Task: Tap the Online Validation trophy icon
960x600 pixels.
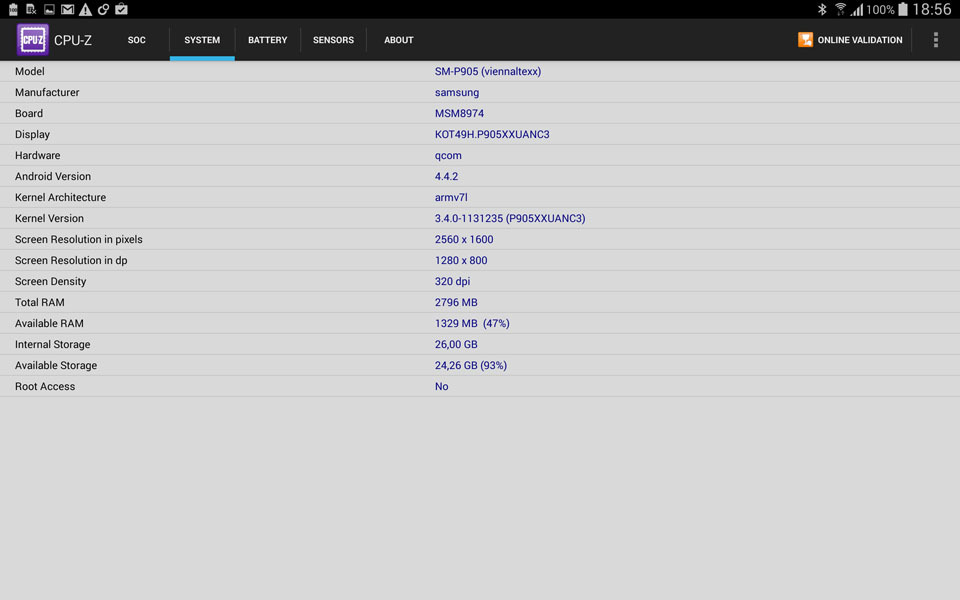Action: (805, 40)
